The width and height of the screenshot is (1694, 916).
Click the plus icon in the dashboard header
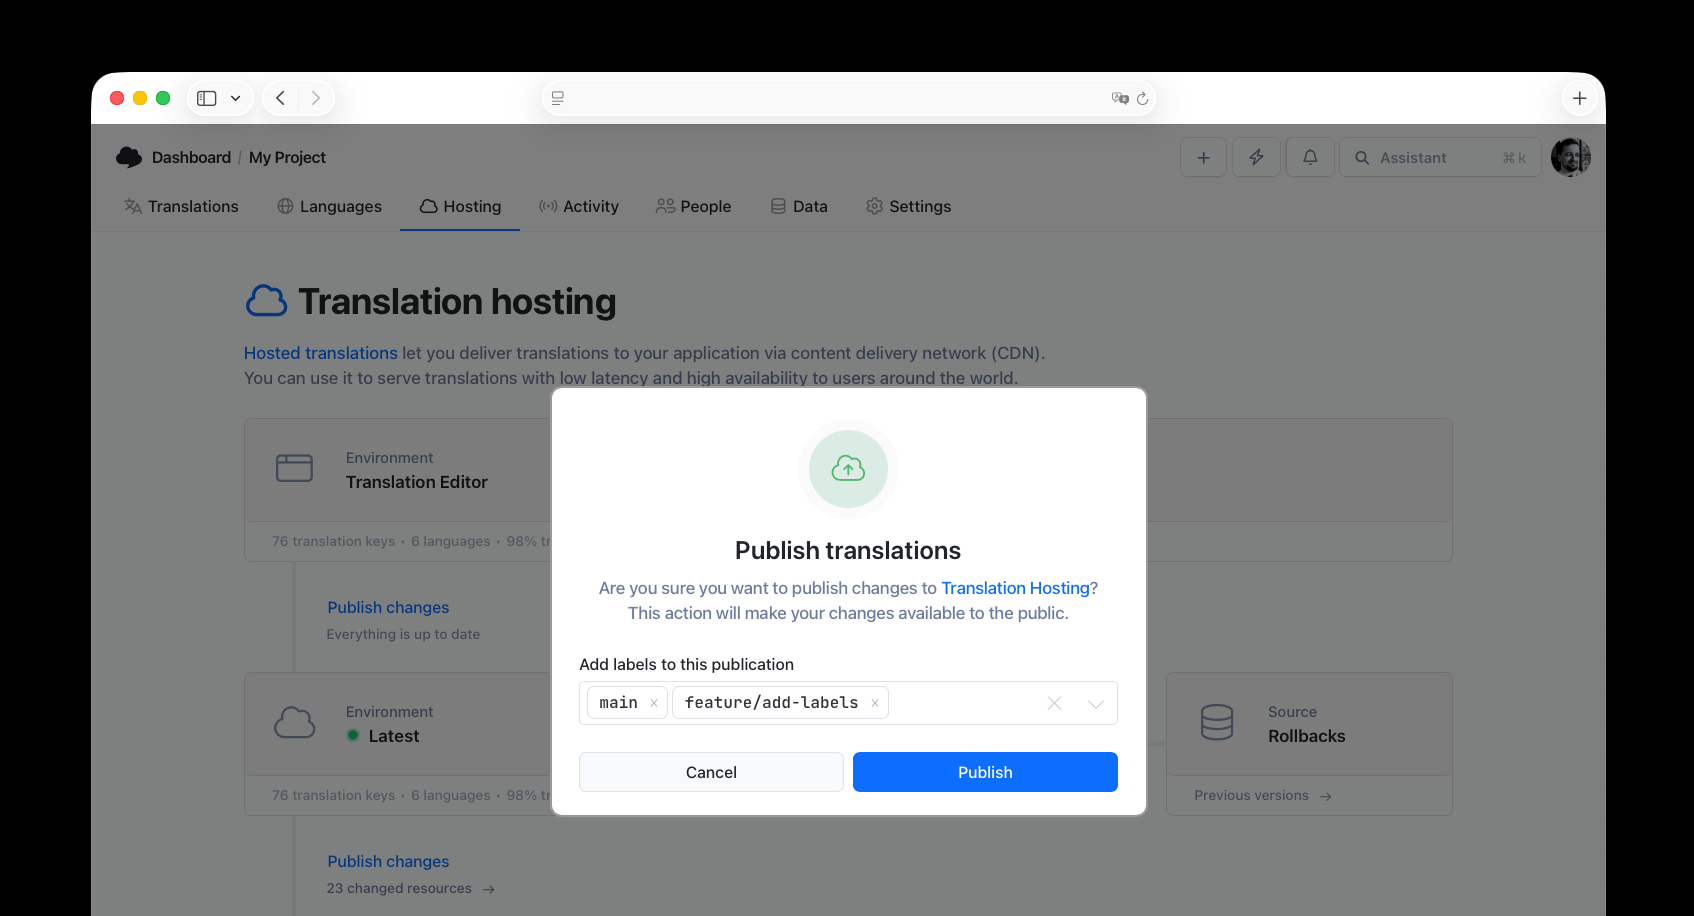click(x=1203, y=157)
